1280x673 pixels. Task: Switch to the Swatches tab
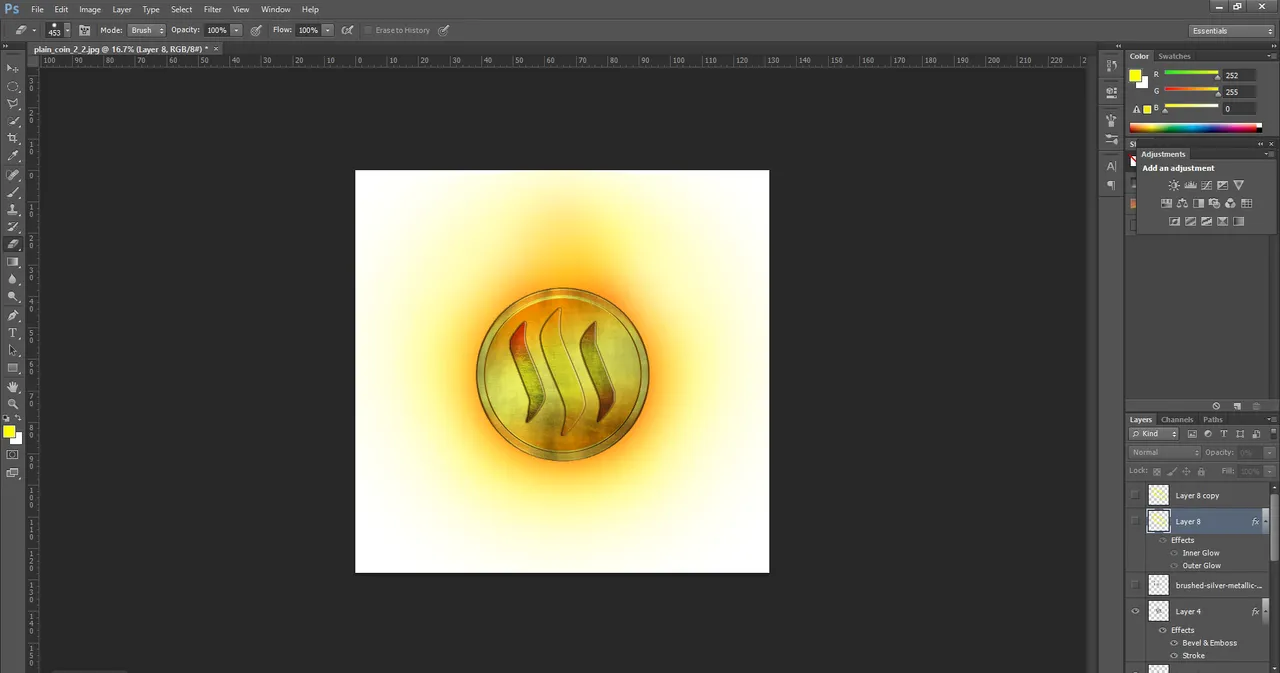click(1175, 56)
